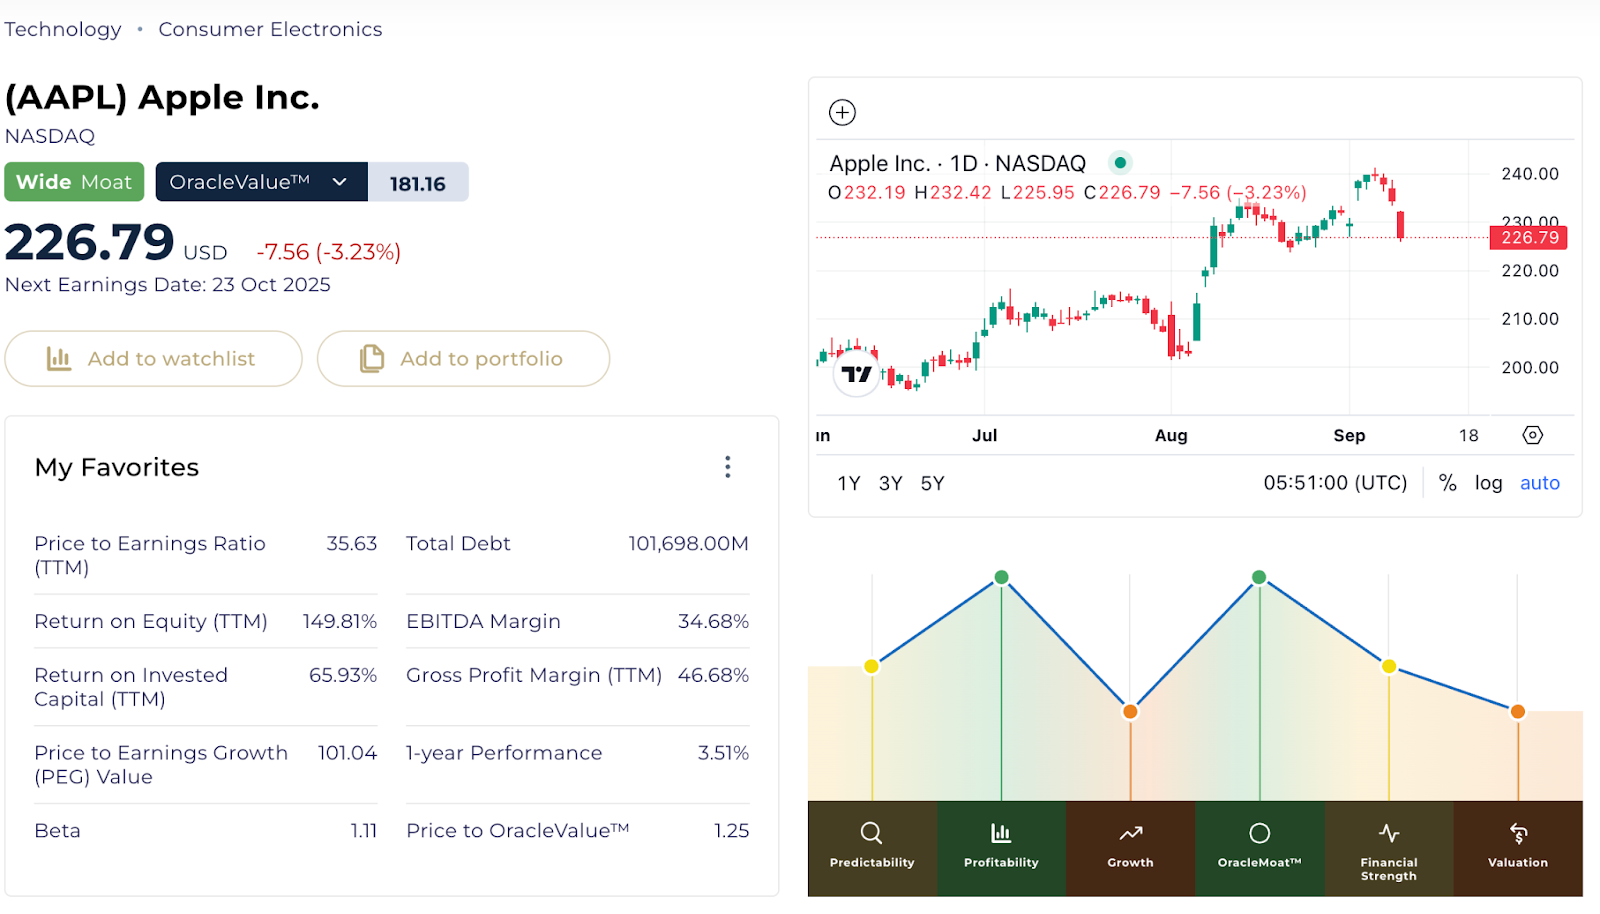Open the OracleValue dropdown
Image resolution: width=1600 pixels, height=914 pixels.
click(x=260, y=181)
